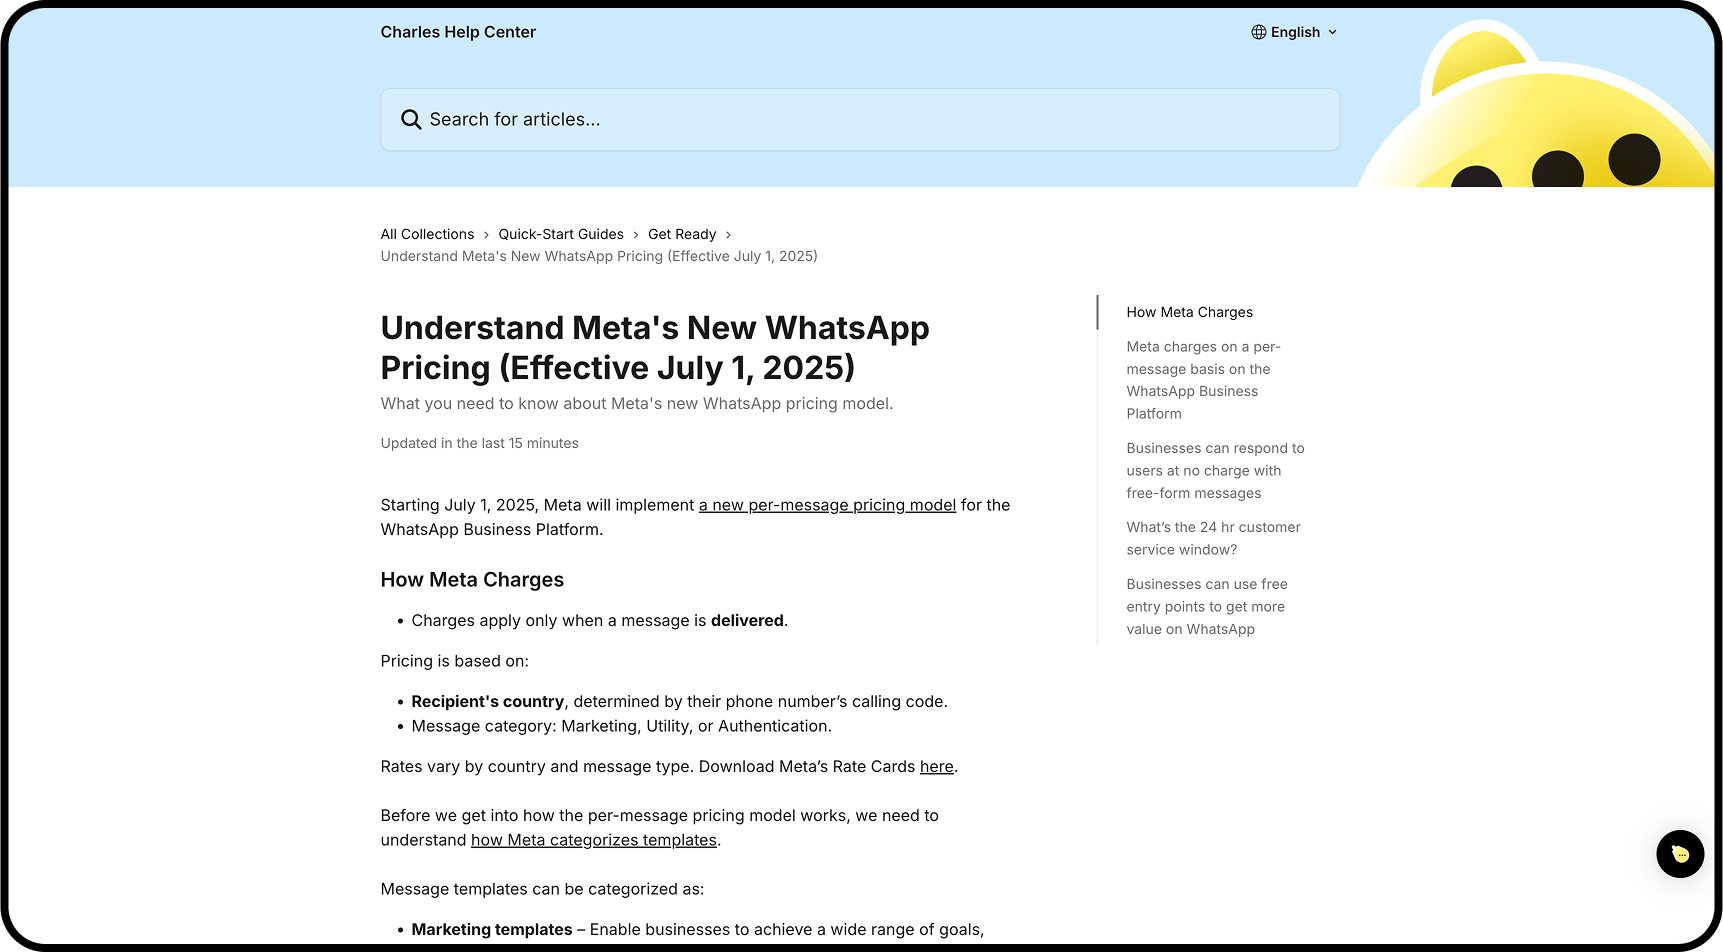Screen dimensions: 1723x952
Task: Jump to Businesses can use free entry points
Action: (x=1206, y=606)
